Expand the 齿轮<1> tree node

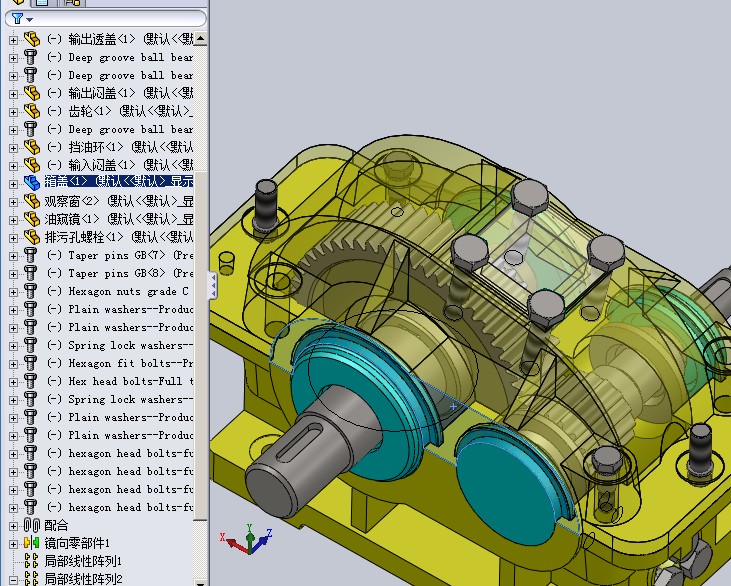pos(14,112)
